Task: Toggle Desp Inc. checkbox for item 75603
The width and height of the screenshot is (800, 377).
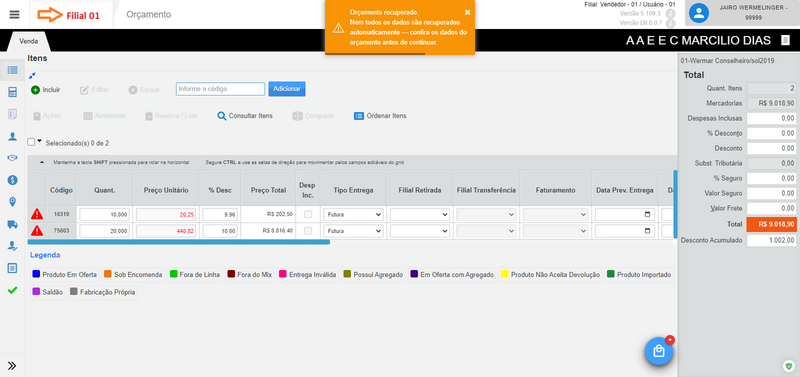Action: 308,231
